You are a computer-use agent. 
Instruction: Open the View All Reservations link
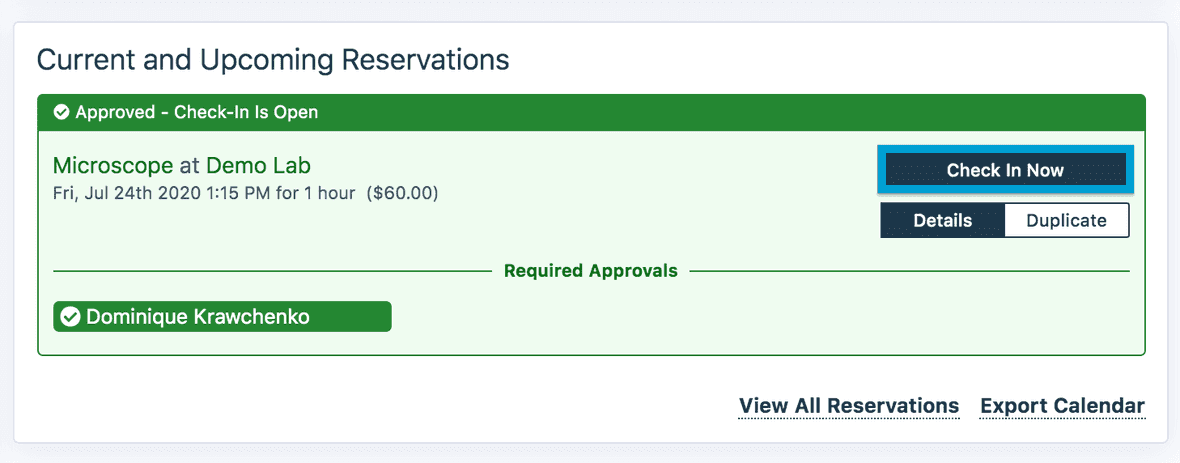coord(849,406)
